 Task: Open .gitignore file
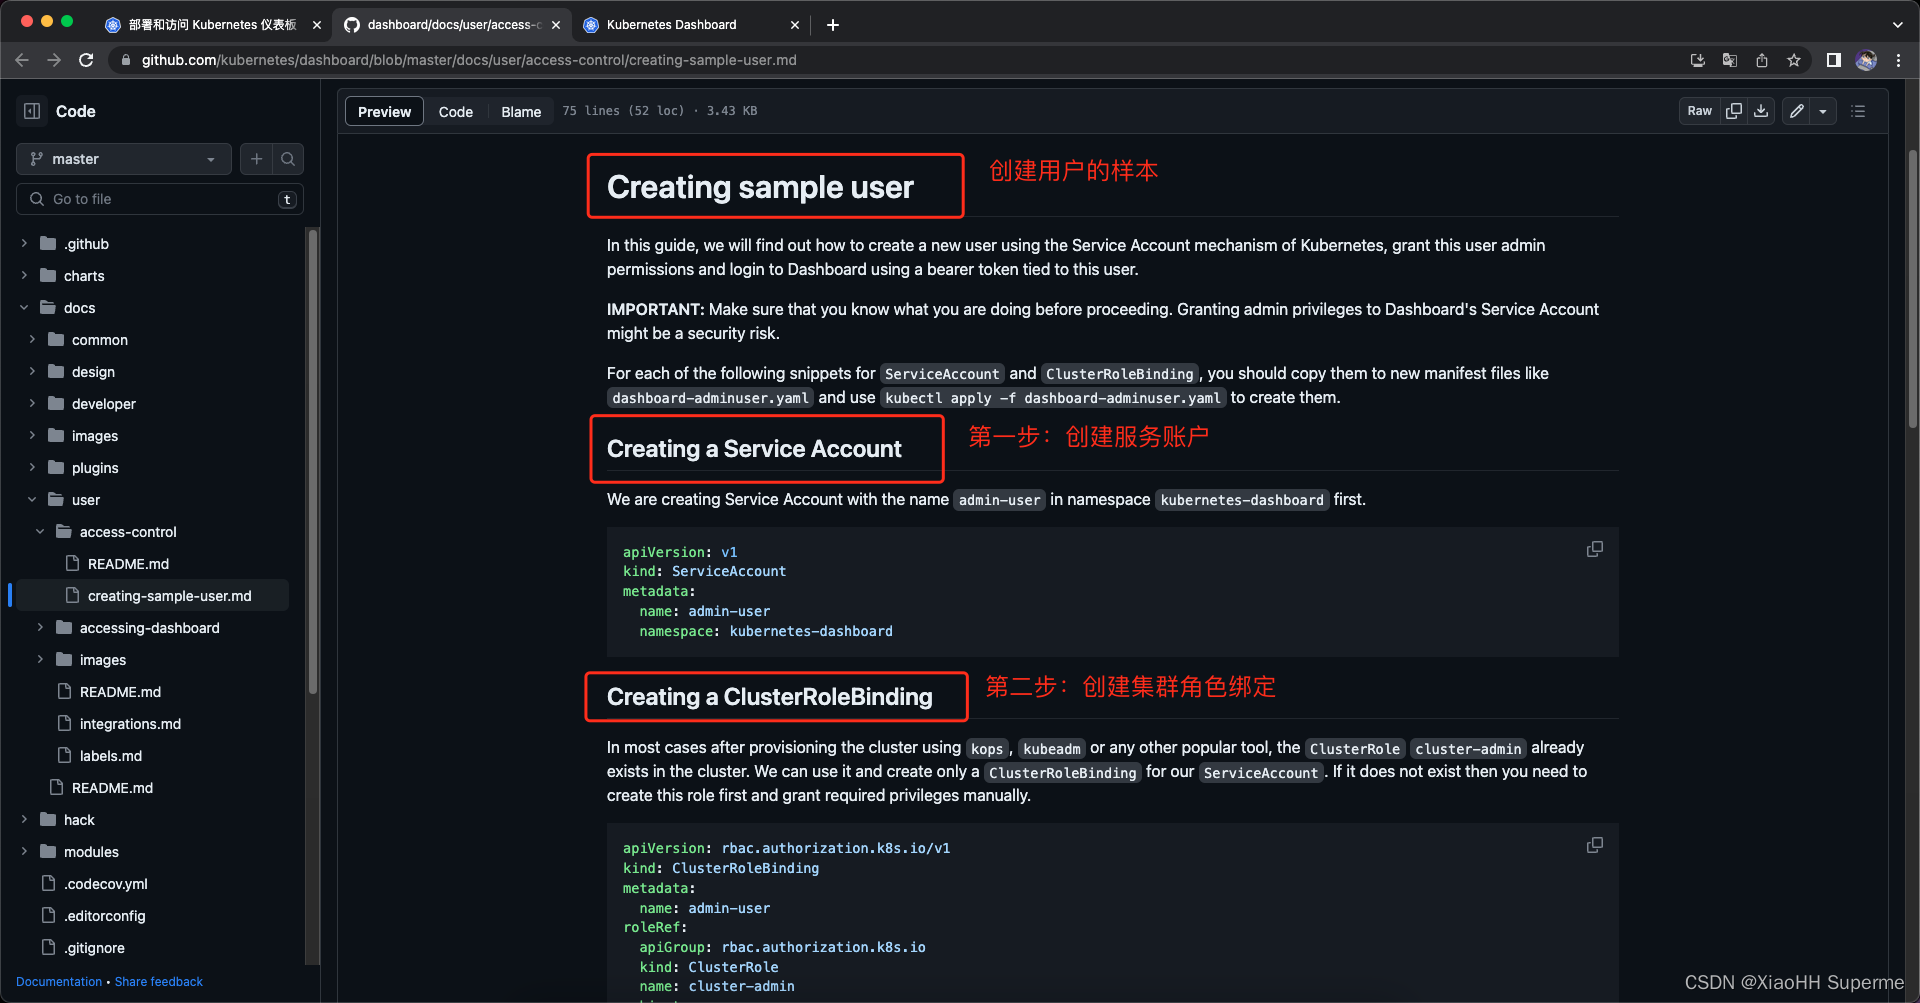click(x=94, y=948)
